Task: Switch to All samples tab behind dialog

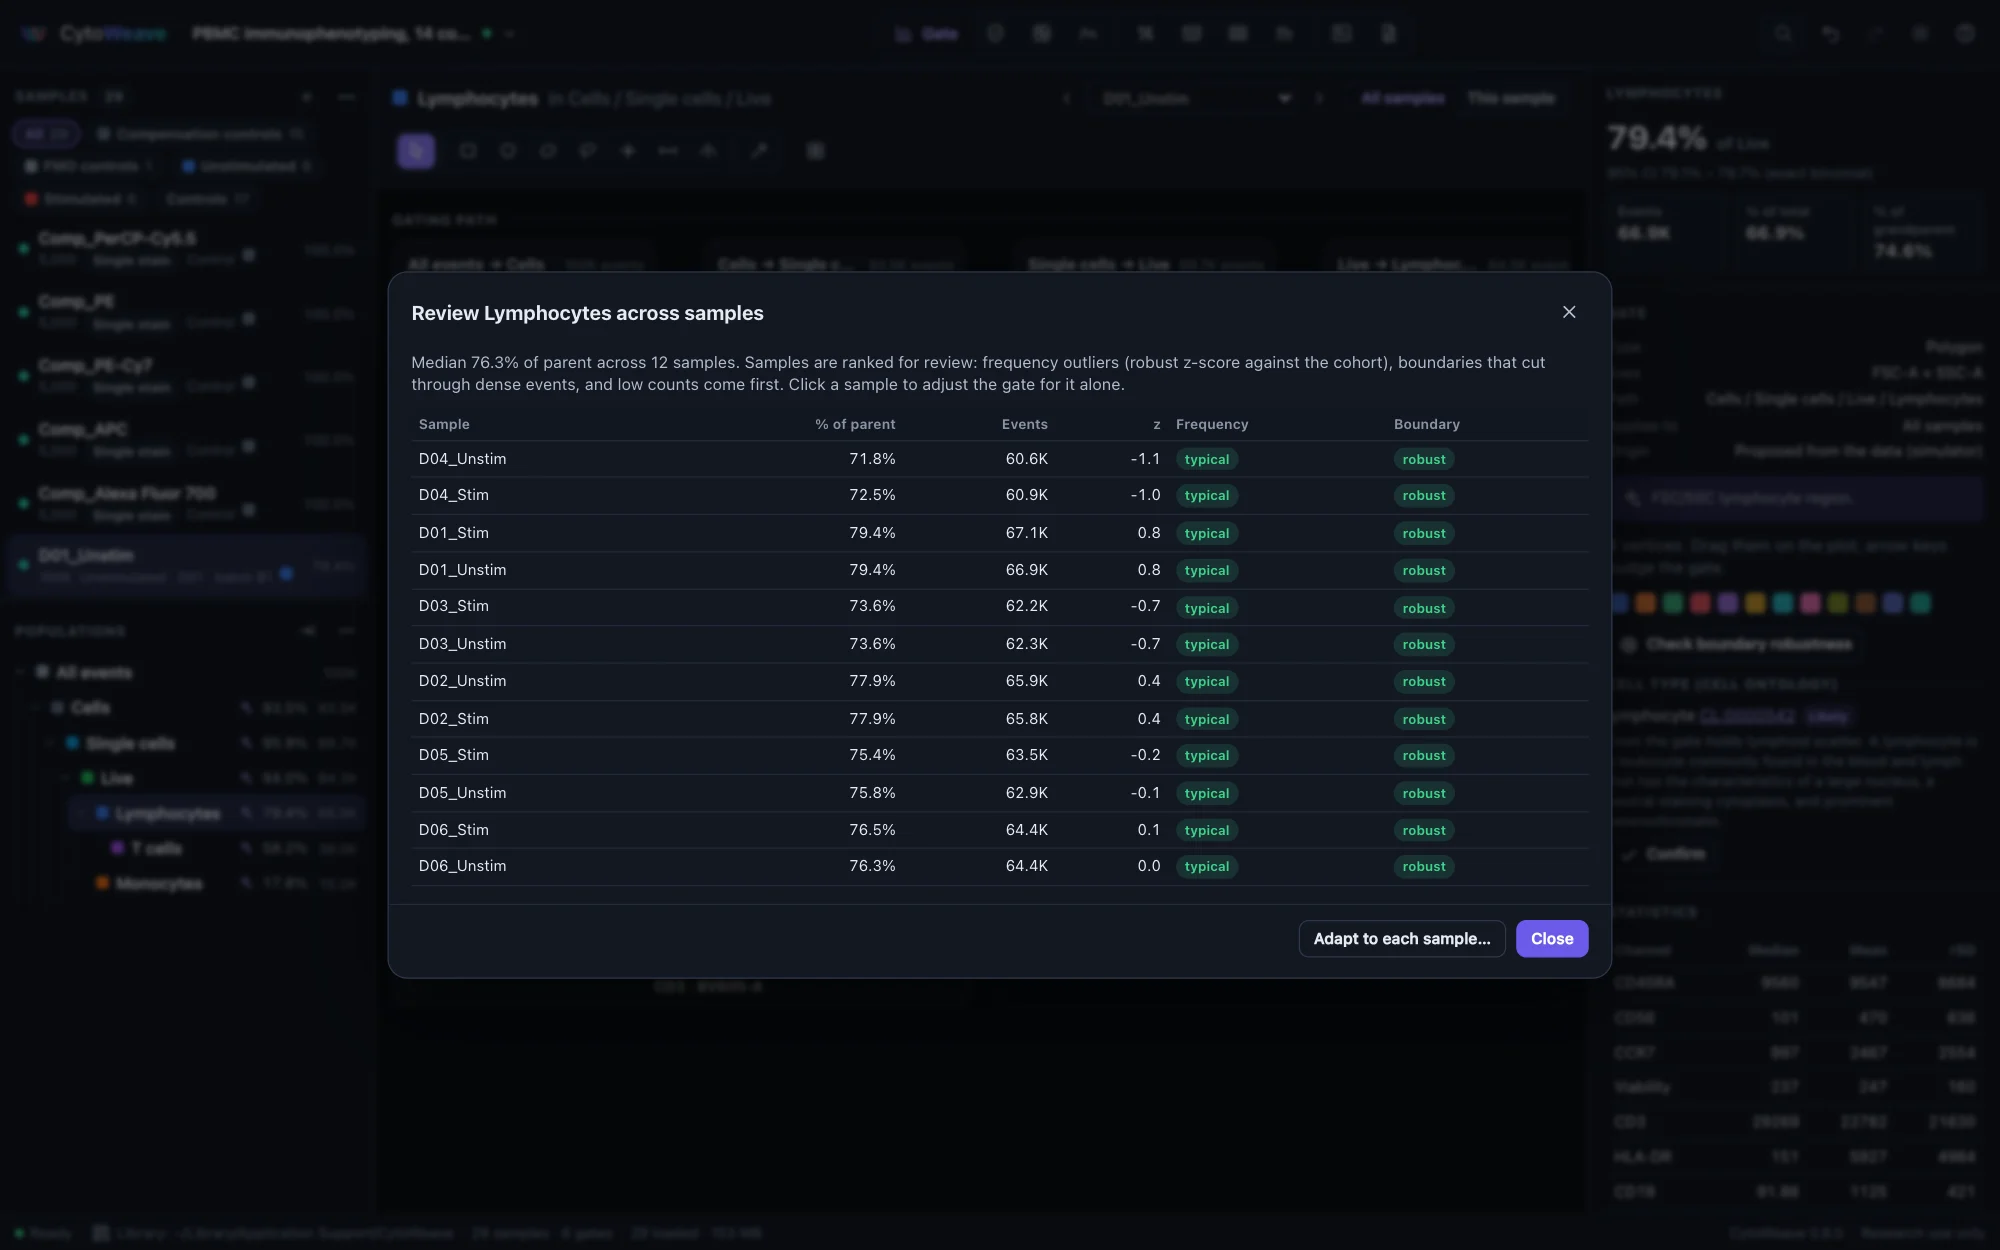Action: pos(1402,98)
